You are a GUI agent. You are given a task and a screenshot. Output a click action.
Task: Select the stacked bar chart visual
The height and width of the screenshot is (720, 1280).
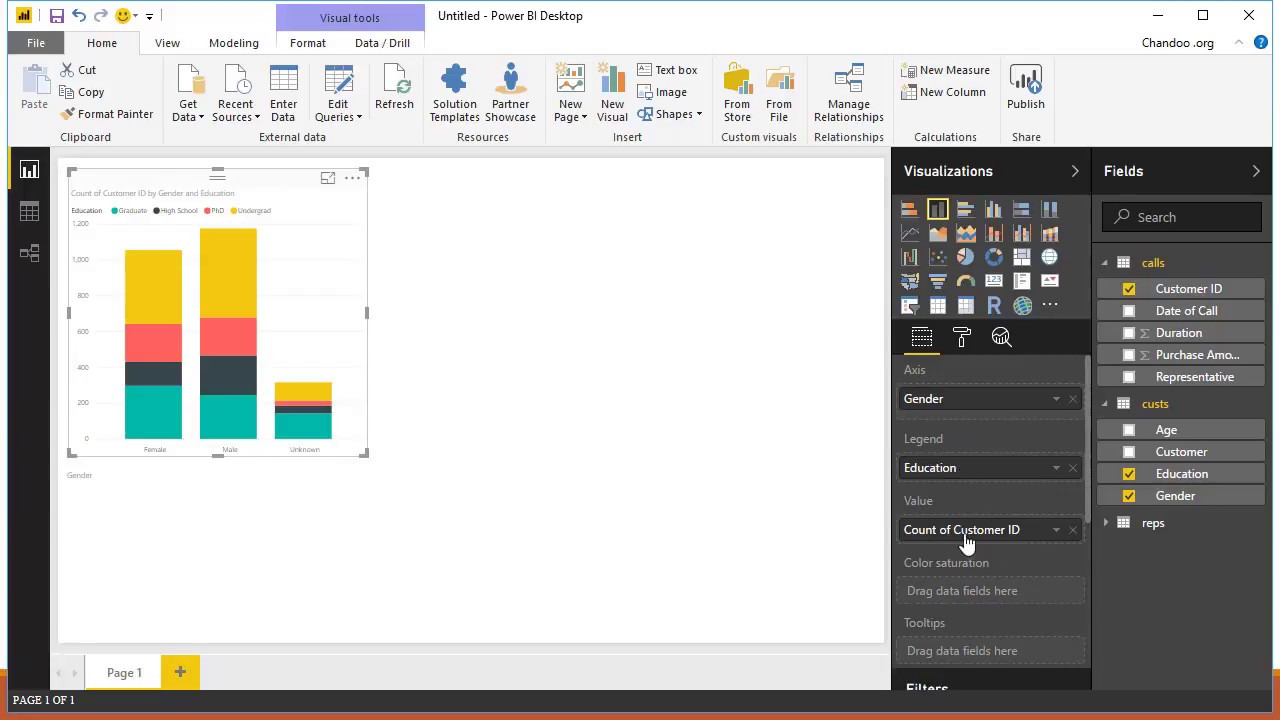(909, 209)
